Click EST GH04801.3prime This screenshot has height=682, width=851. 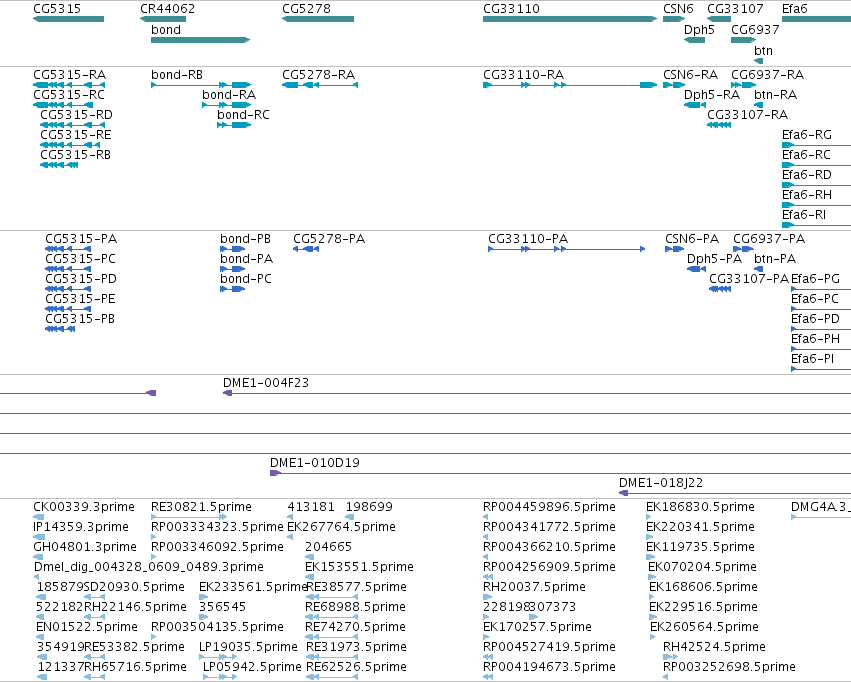(85, 547)
